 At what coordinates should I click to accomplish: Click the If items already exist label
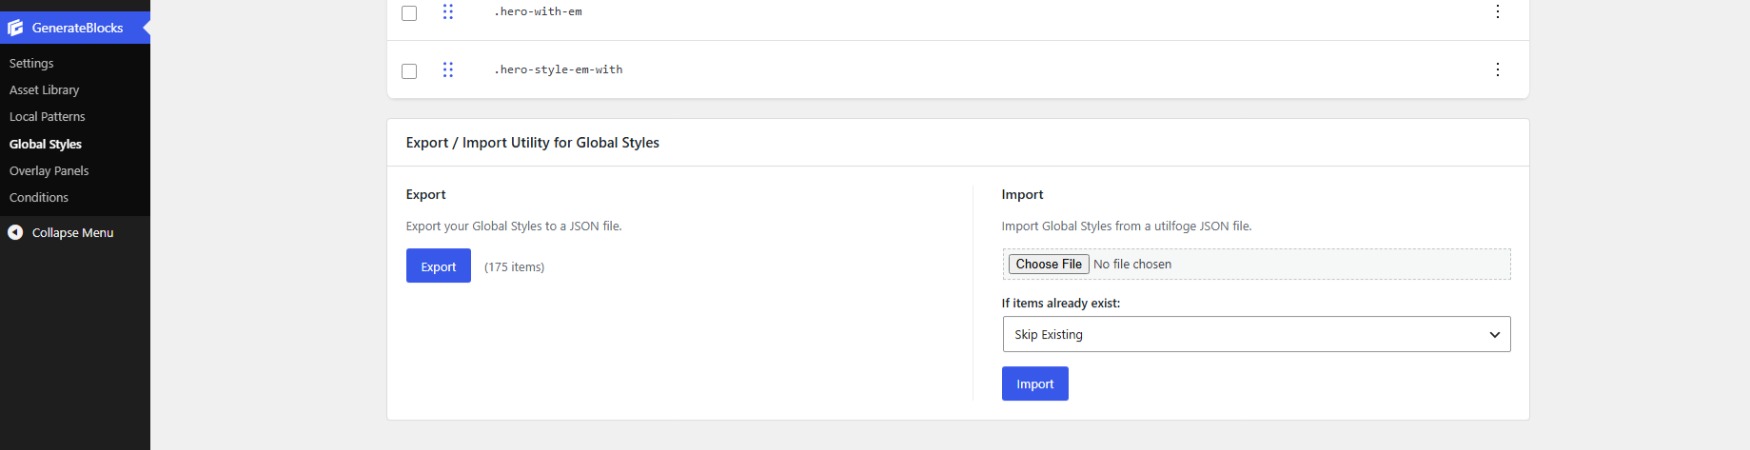[x=1061, y=303]
